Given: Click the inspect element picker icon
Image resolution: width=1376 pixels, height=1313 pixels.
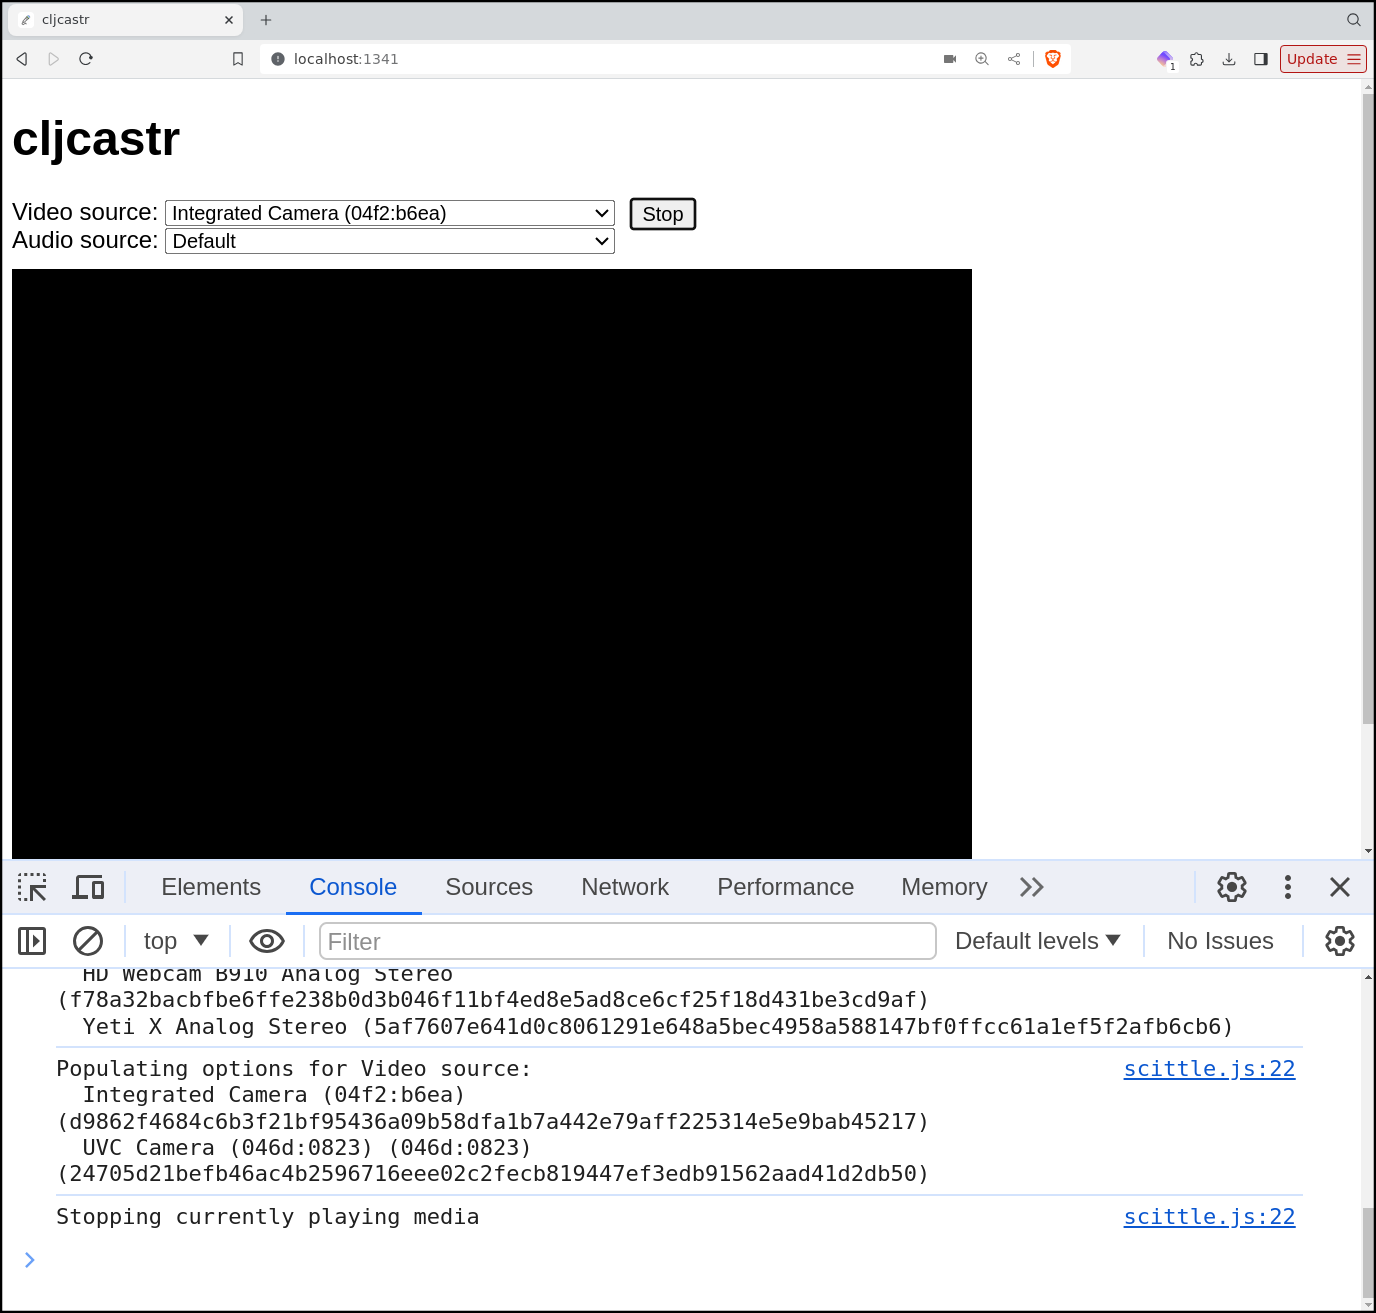Looking at the screenshot, I should click(32, 887).
